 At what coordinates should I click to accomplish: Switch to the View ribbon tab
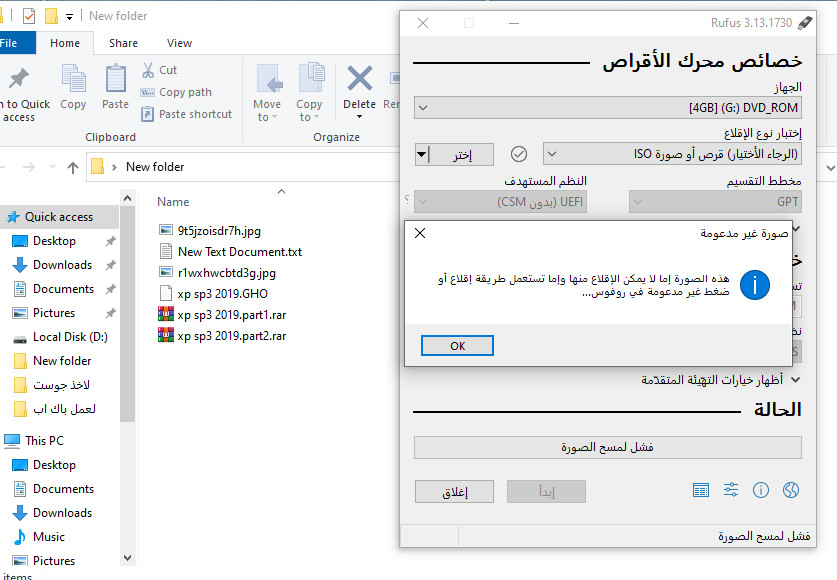coord(179,43)
